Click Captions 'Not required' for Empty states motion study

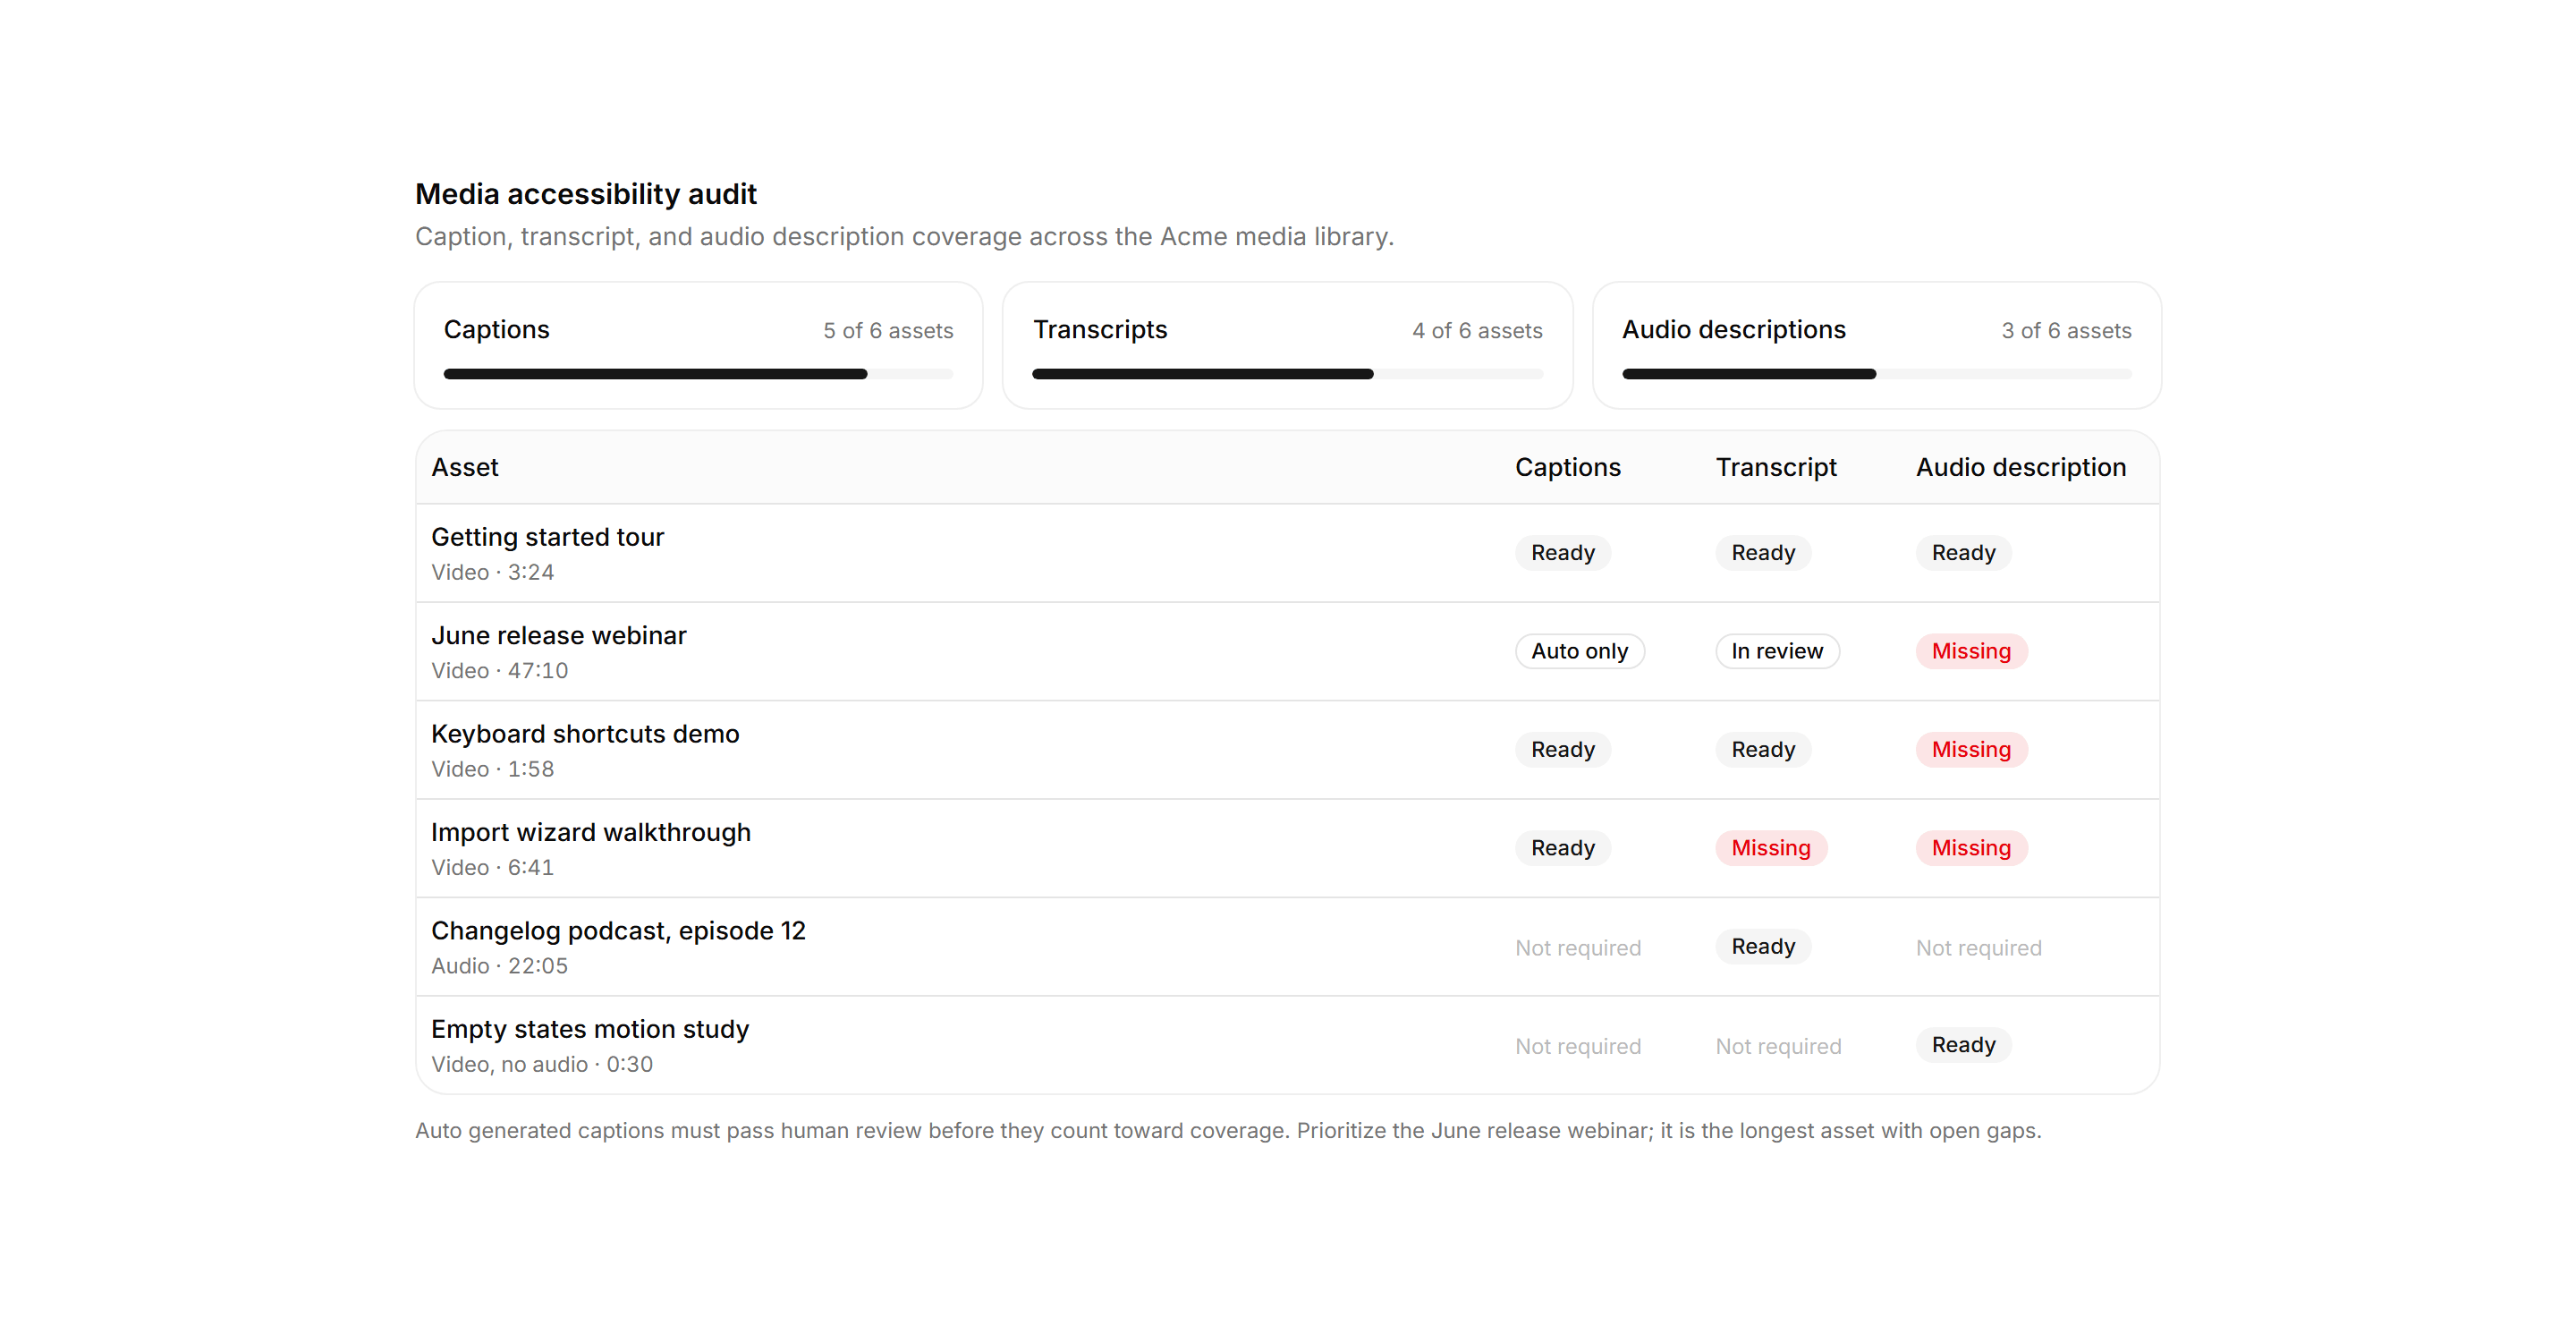pos(1578,1046)
